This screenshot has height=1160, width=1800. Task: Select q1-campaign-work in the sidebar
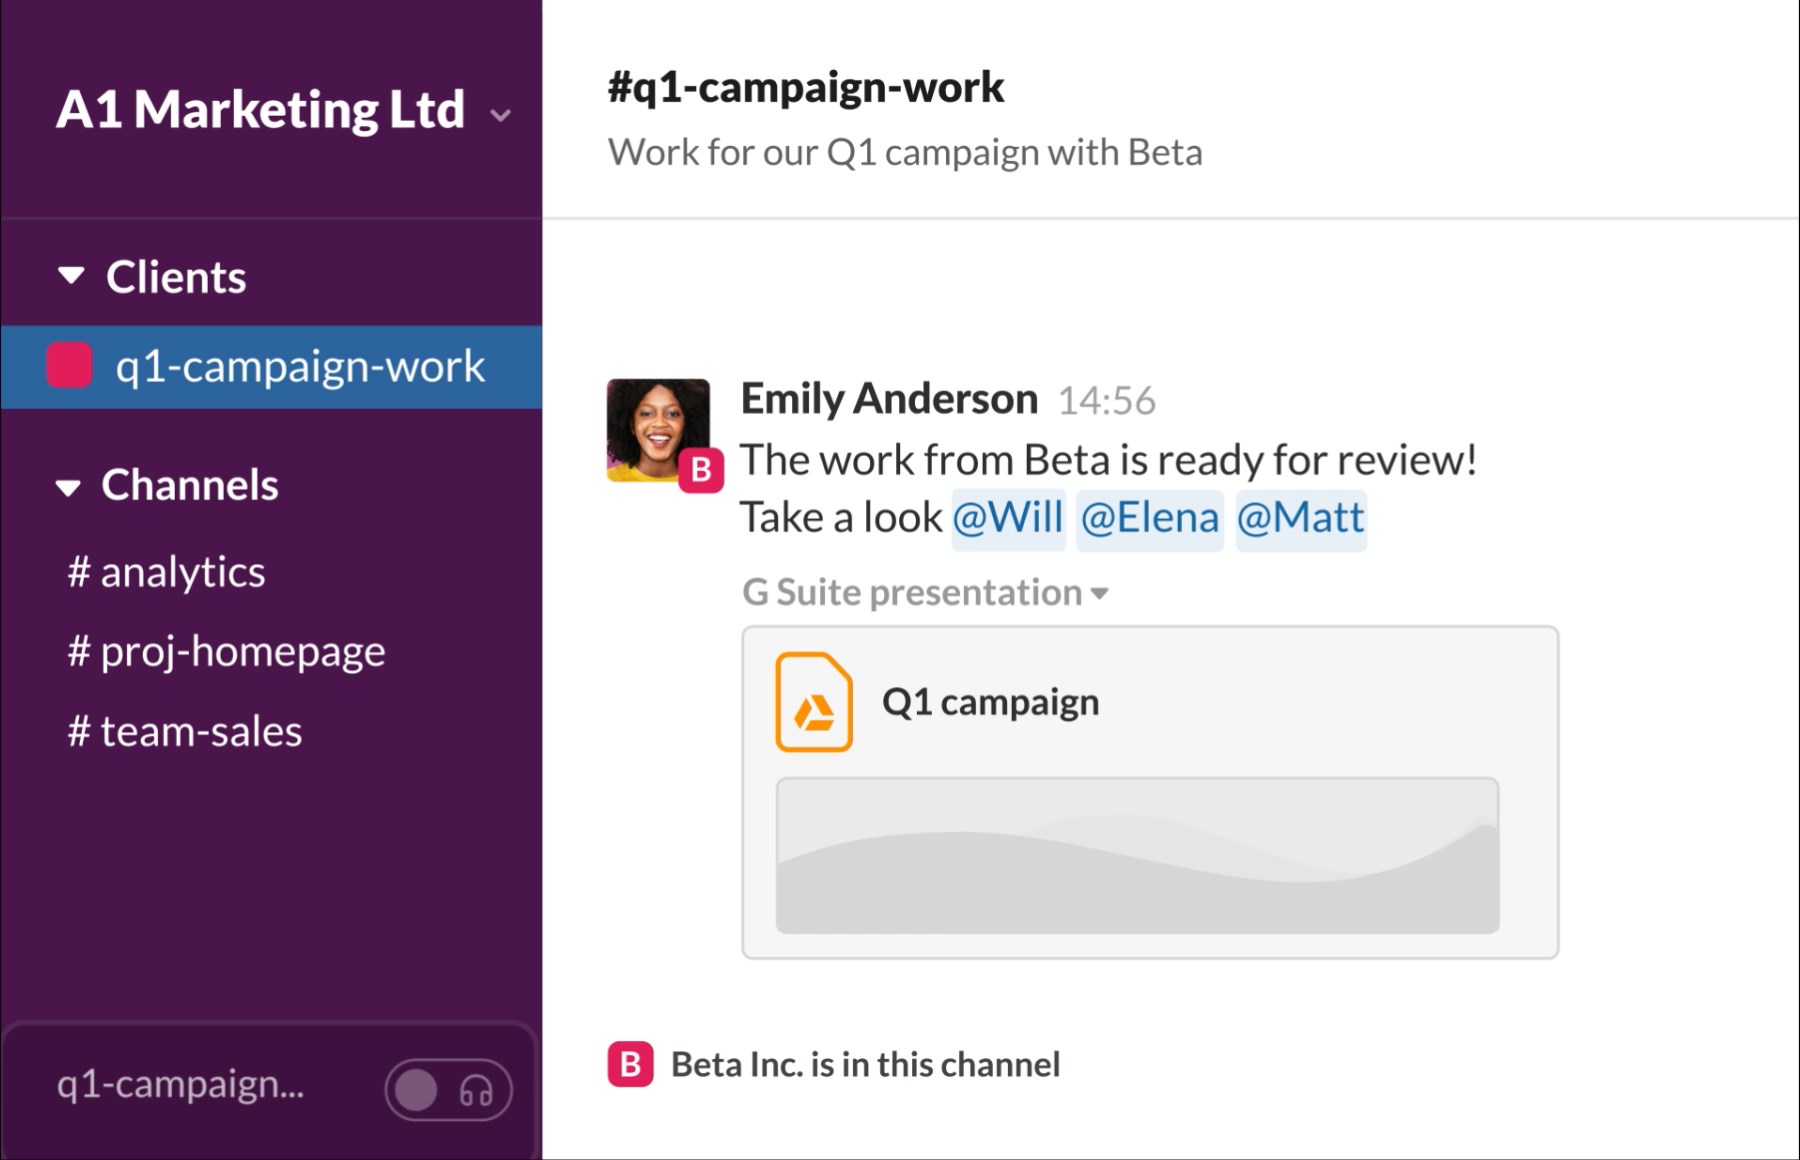coord(299,366)
